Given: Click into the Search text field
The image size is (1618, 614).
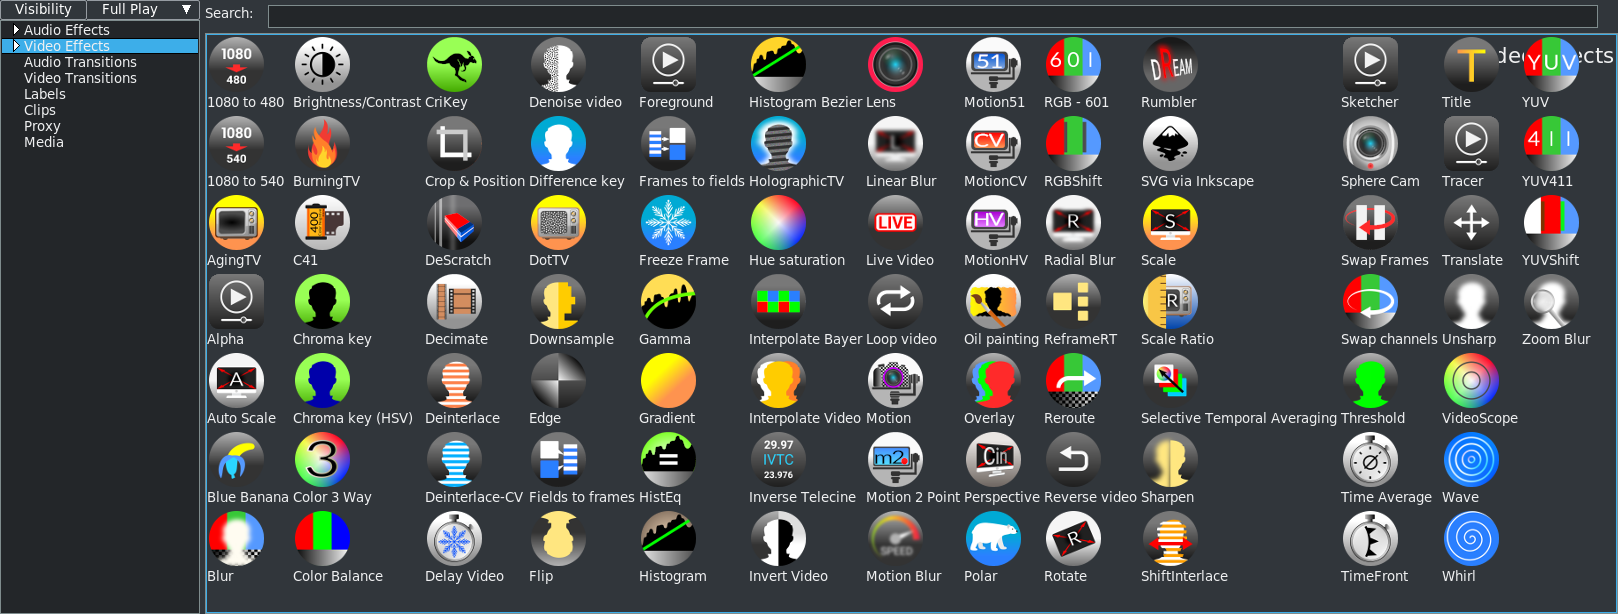Looking at the screenshot, I should (x=932, y=16).
